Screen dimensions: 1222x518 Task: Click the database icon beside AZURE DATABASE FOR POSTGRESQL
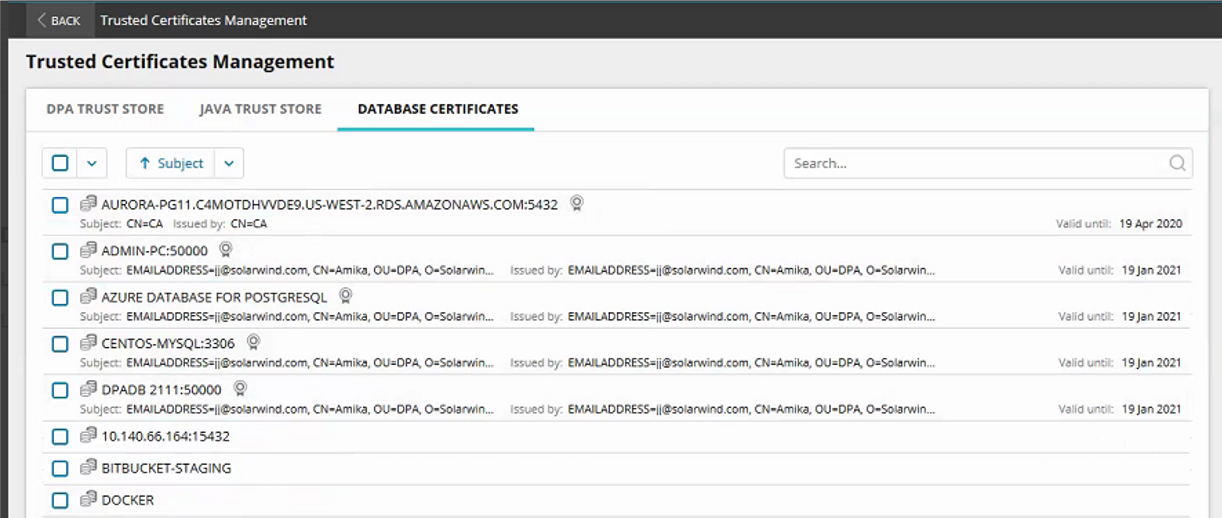[88, 297]
